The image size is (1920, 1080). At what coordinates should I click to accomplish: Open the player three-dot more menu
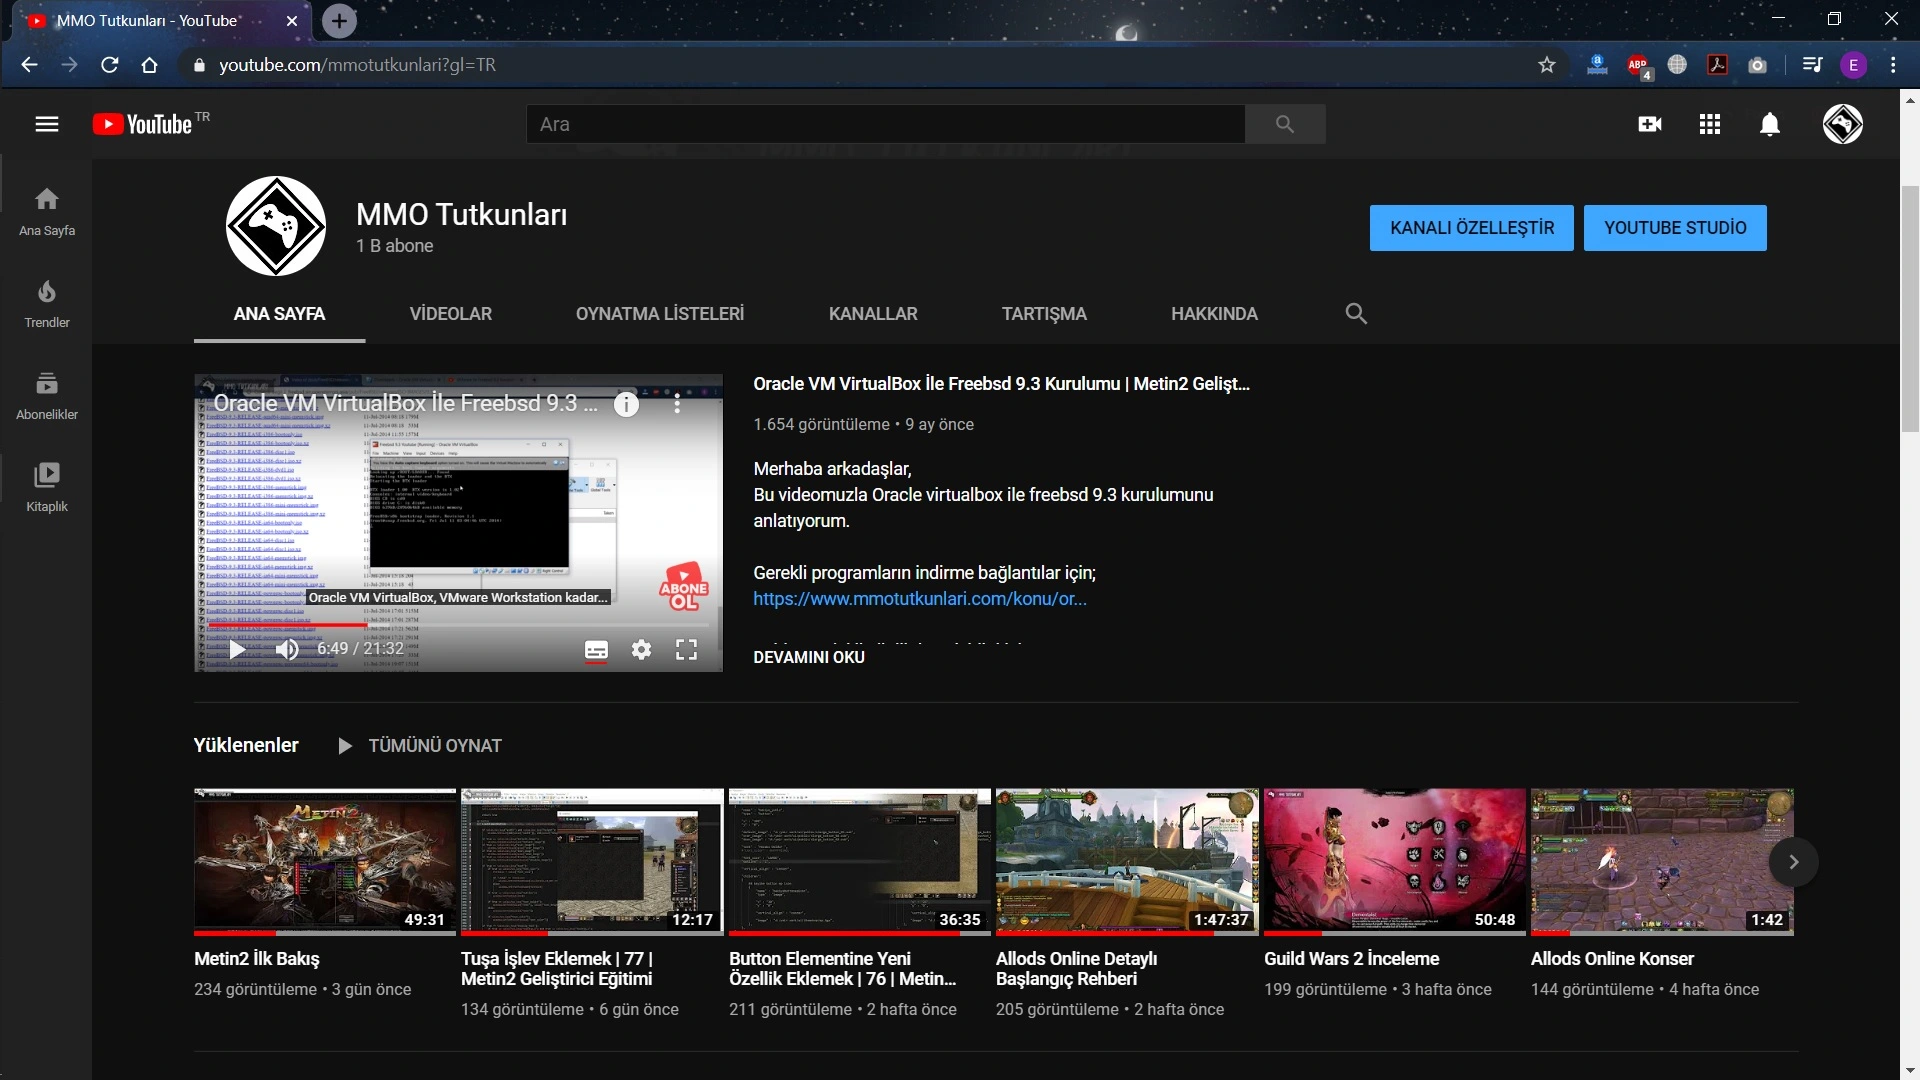pyautogui.click(x=677, y=404)
